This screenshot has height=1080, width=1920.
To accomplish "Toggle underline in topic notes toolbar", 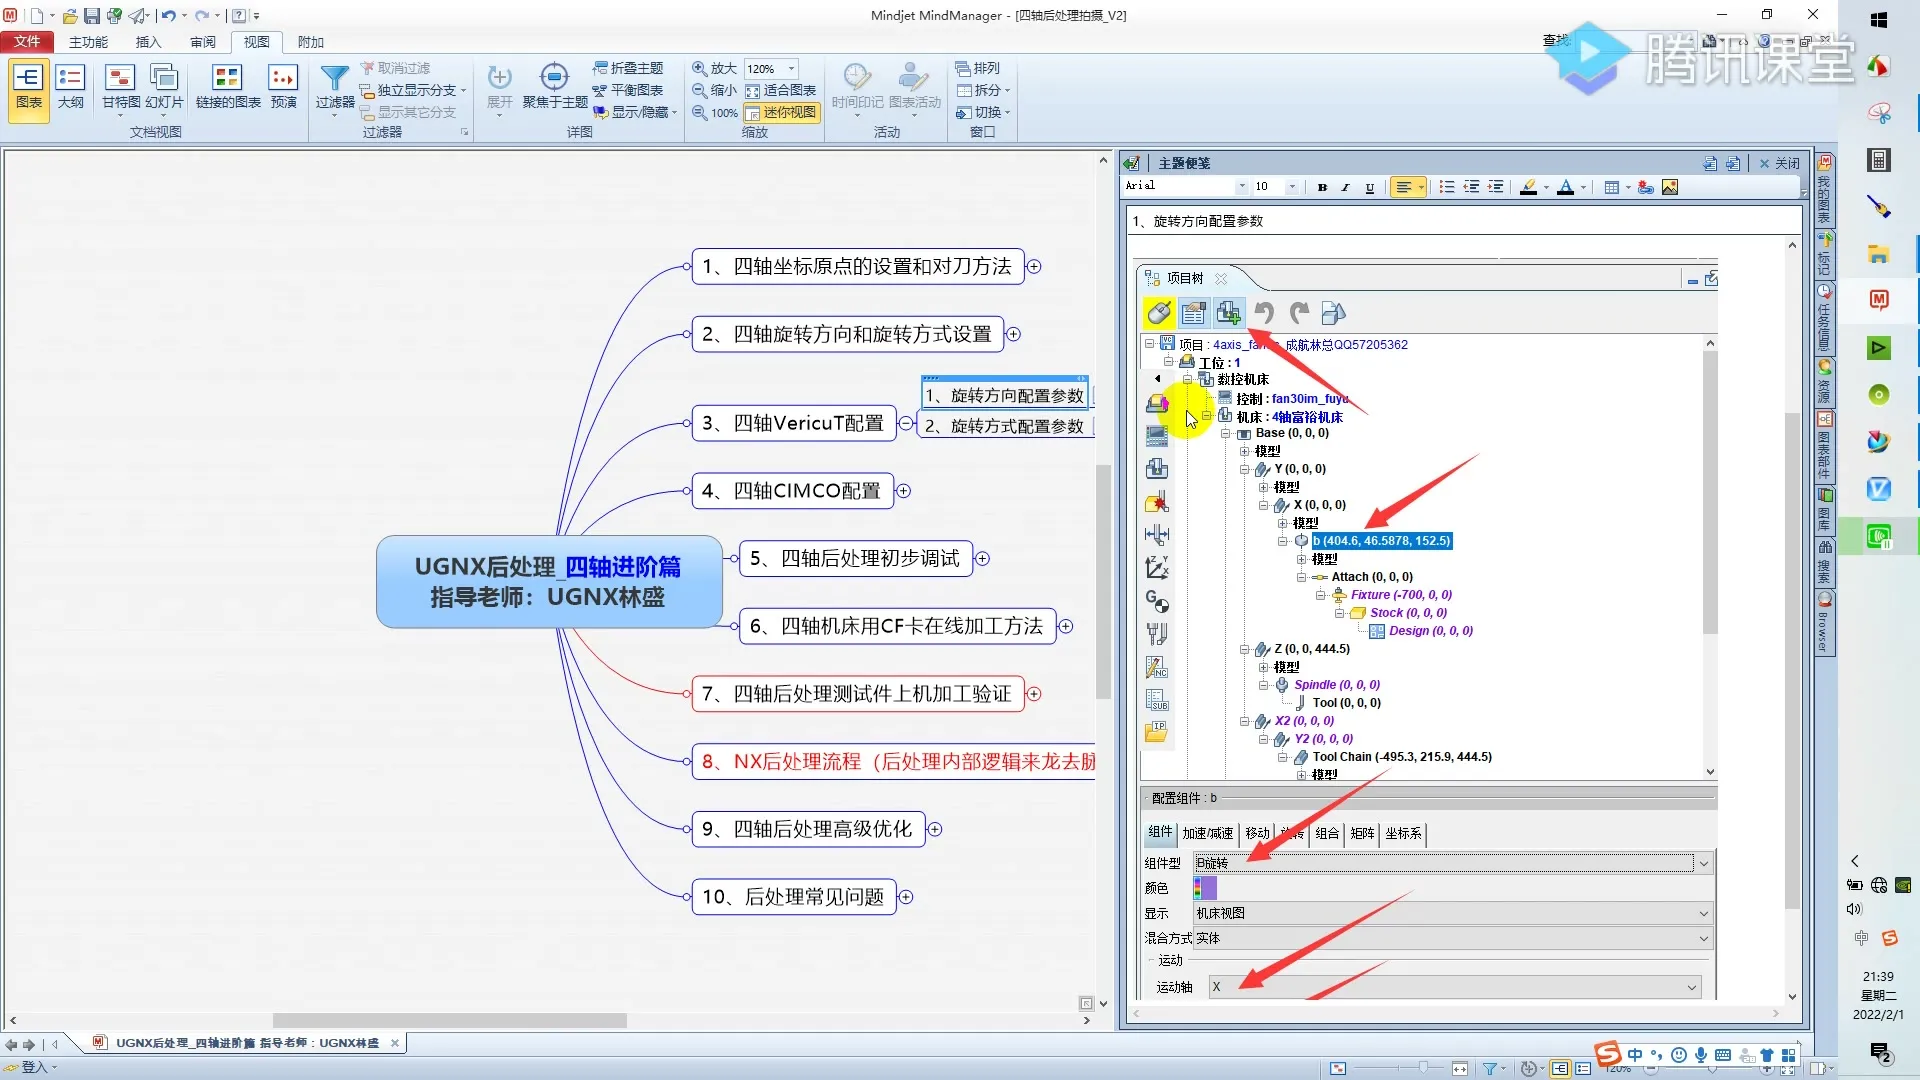I will pyautogui.click(x=1369, y=187).
